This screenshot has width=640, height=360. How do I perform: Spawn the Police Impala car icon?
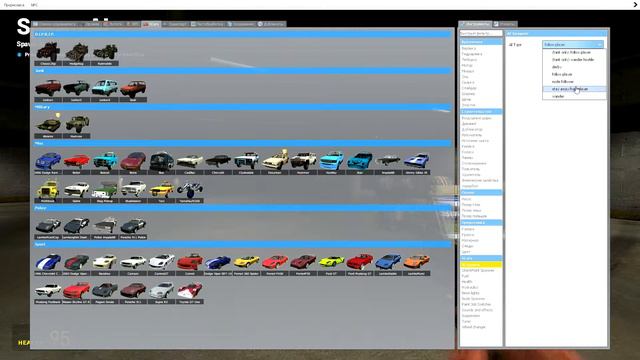(105, 227)
